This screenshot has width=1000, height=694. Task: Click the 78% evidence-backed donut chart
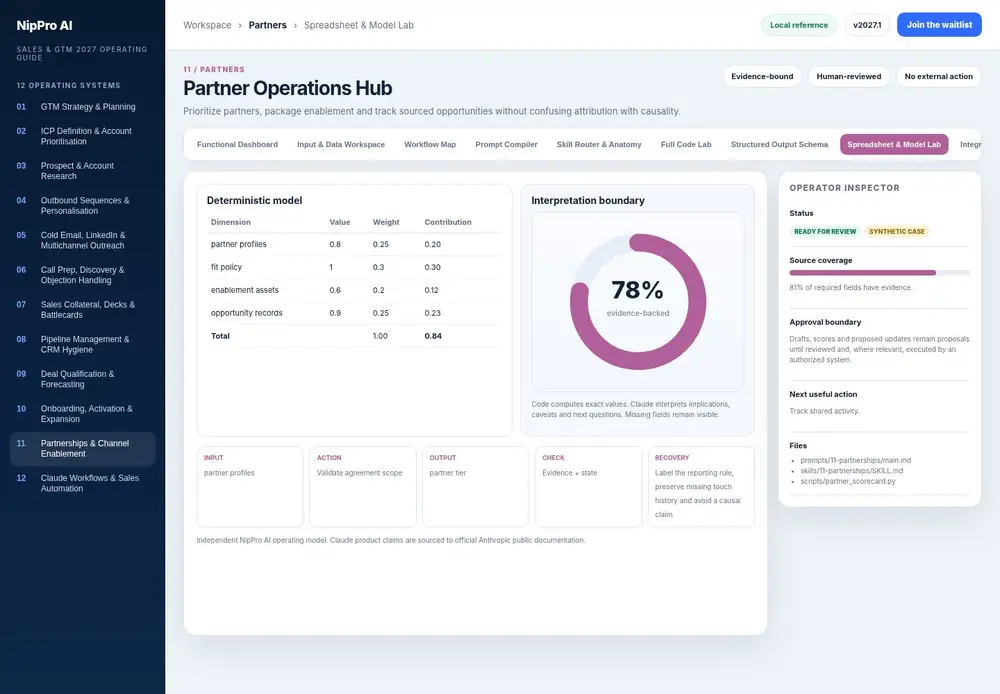(x=638, y=302)
